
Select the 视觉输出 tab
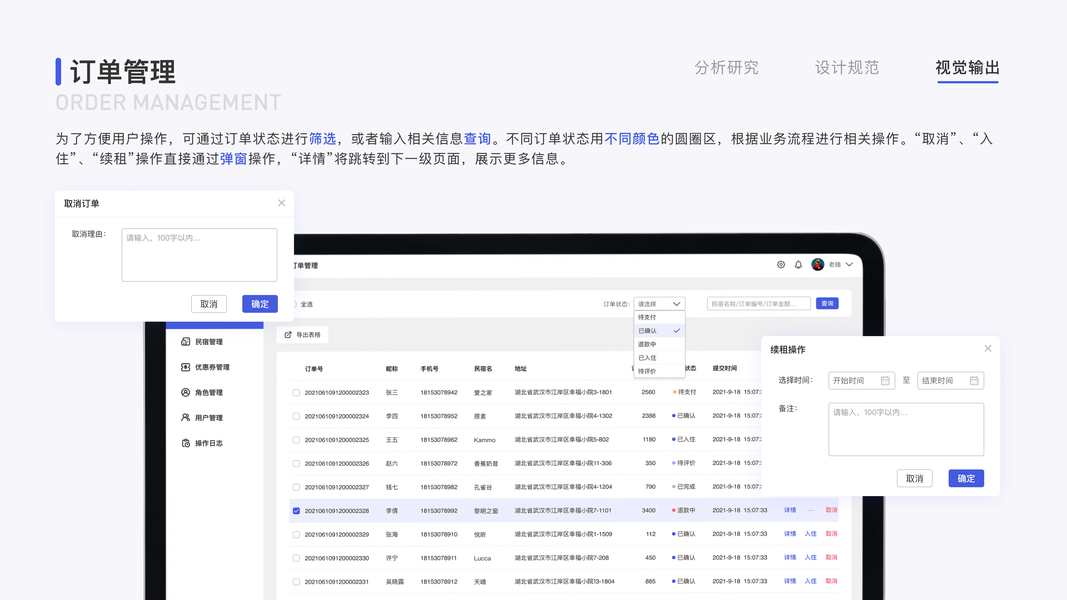pyautogui.click(x=968, y=67)
